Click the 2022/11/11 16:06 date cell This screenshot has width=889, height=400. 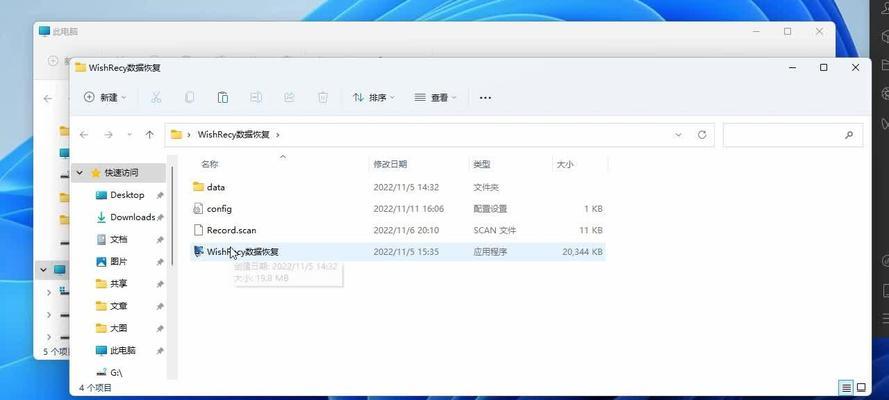(x=408, y=208)
